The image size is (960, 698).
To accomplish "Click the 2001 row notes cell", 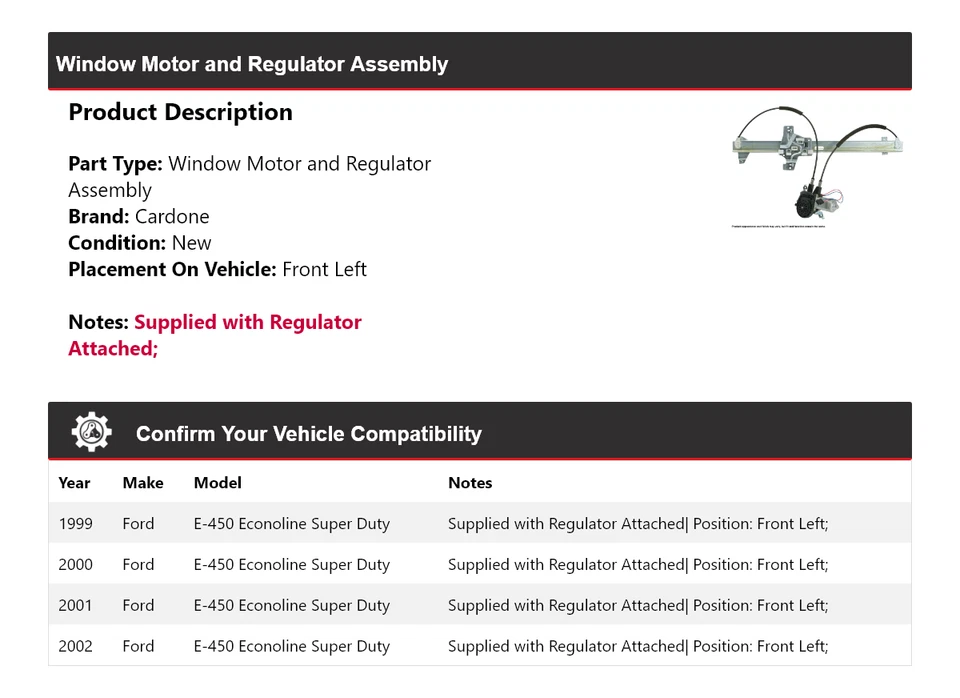I will [638, 606].
